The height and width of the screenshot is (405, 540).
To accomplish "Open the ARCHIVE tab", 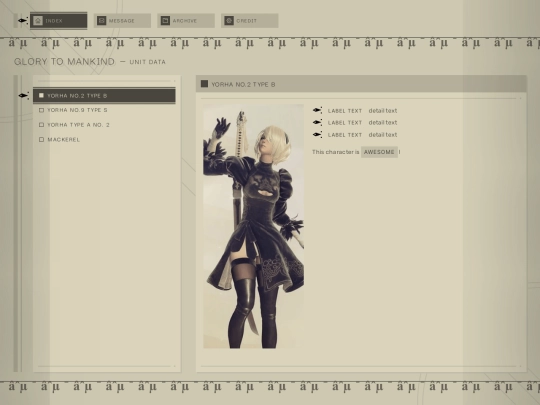I will [186, 21].
